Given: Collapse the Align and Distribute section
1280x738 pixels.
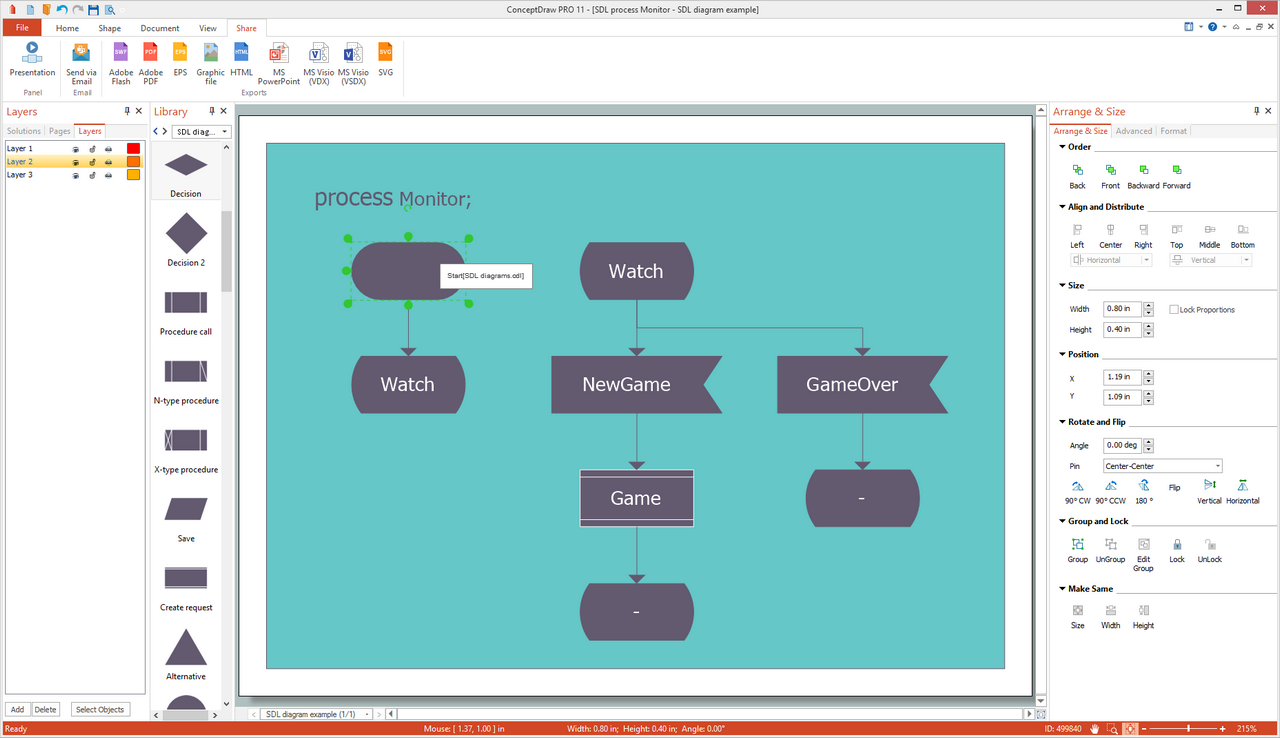Looking at the screenshot, I should (x=1062, y=207).
